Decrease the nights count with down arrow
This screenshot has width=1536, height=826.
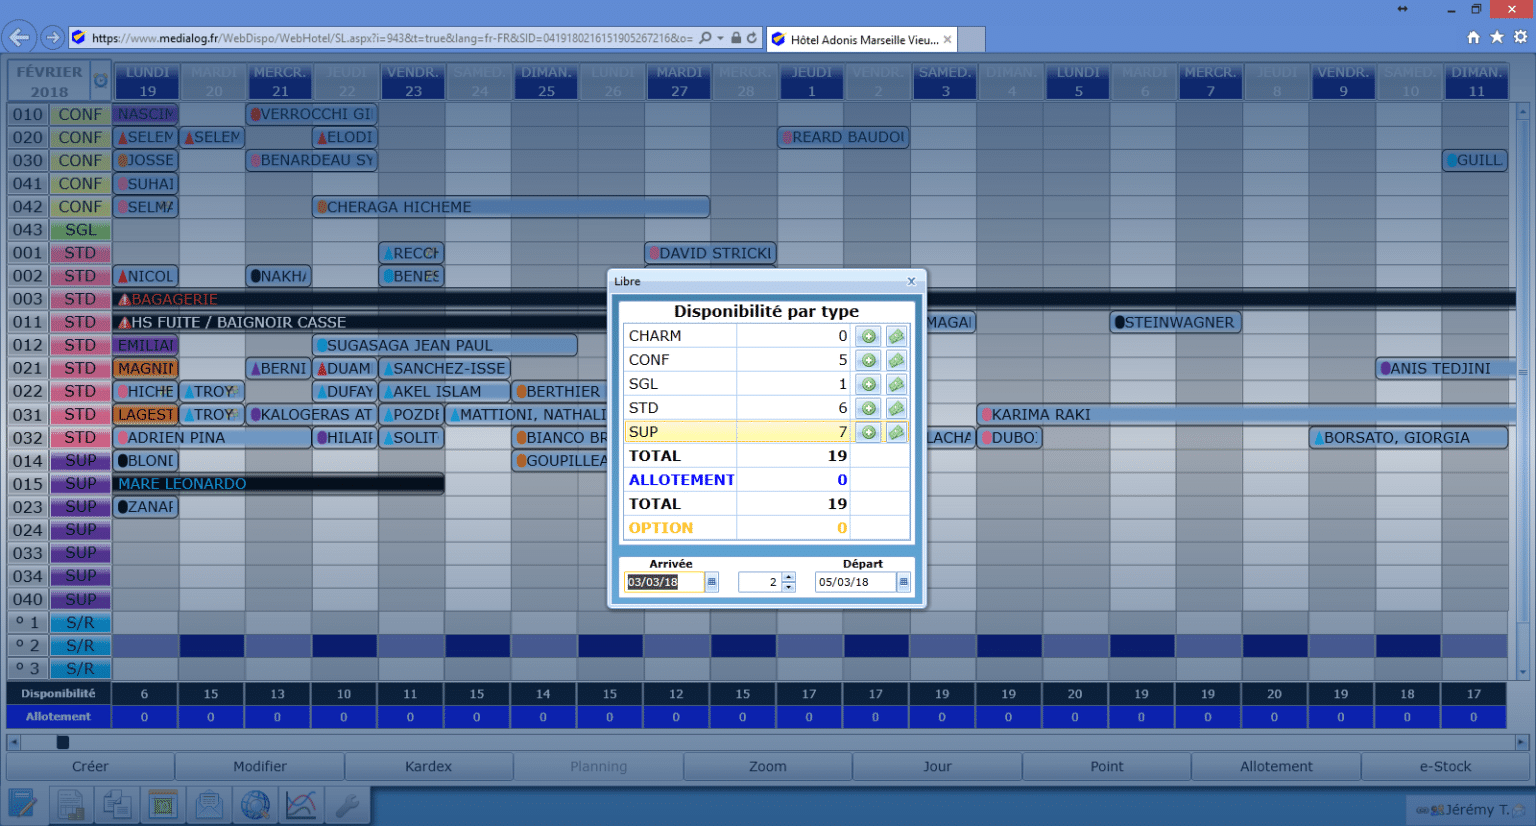point(789,587)
